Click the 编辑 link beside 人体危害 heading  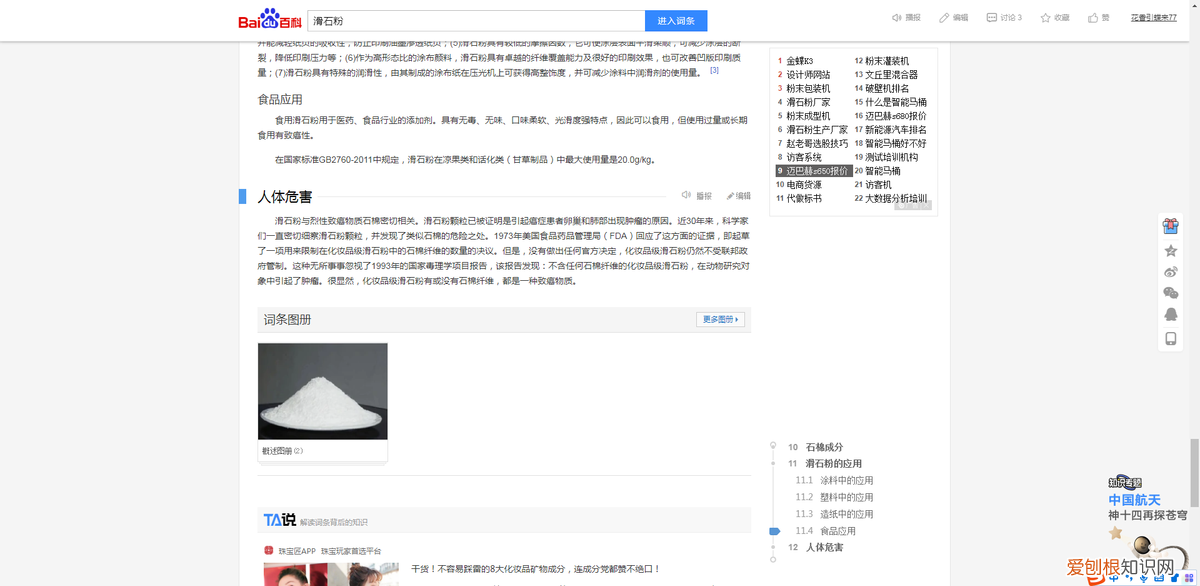pos(738,197)
